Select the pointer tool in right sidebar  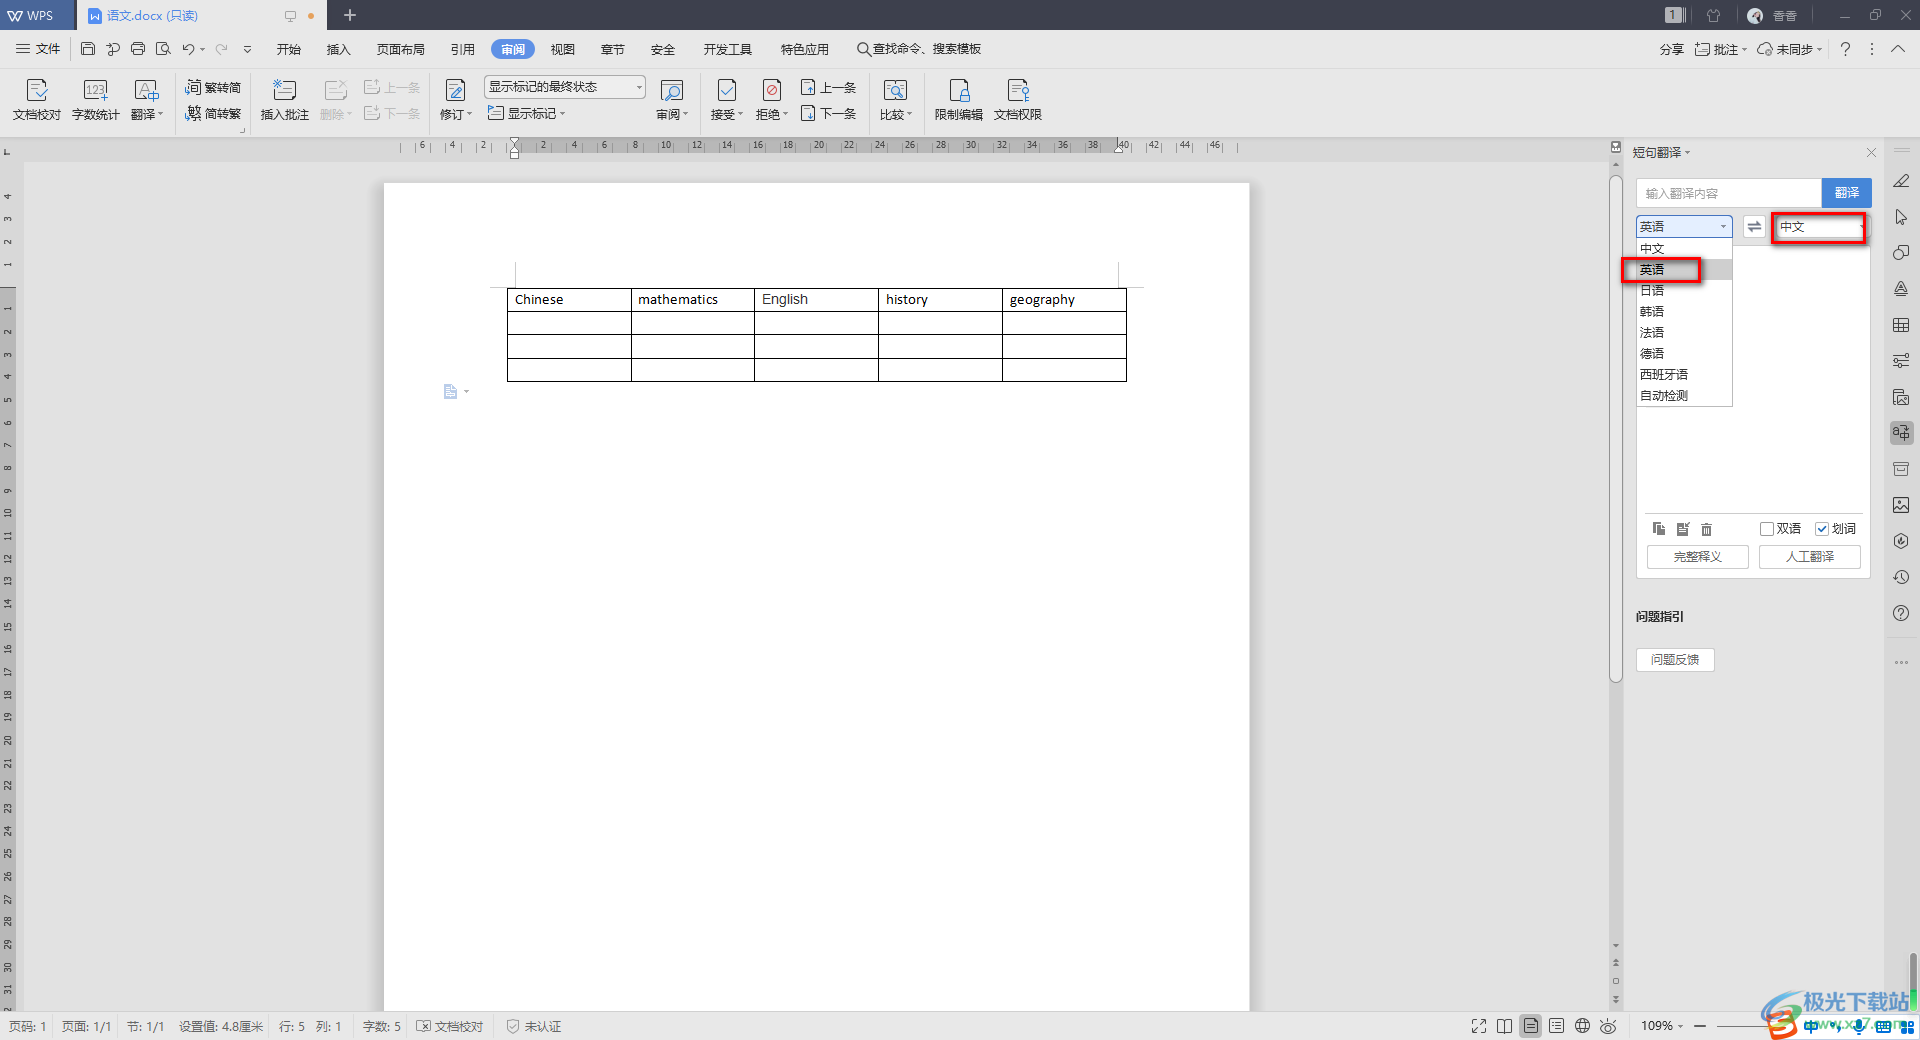(x=1901, y=217)
